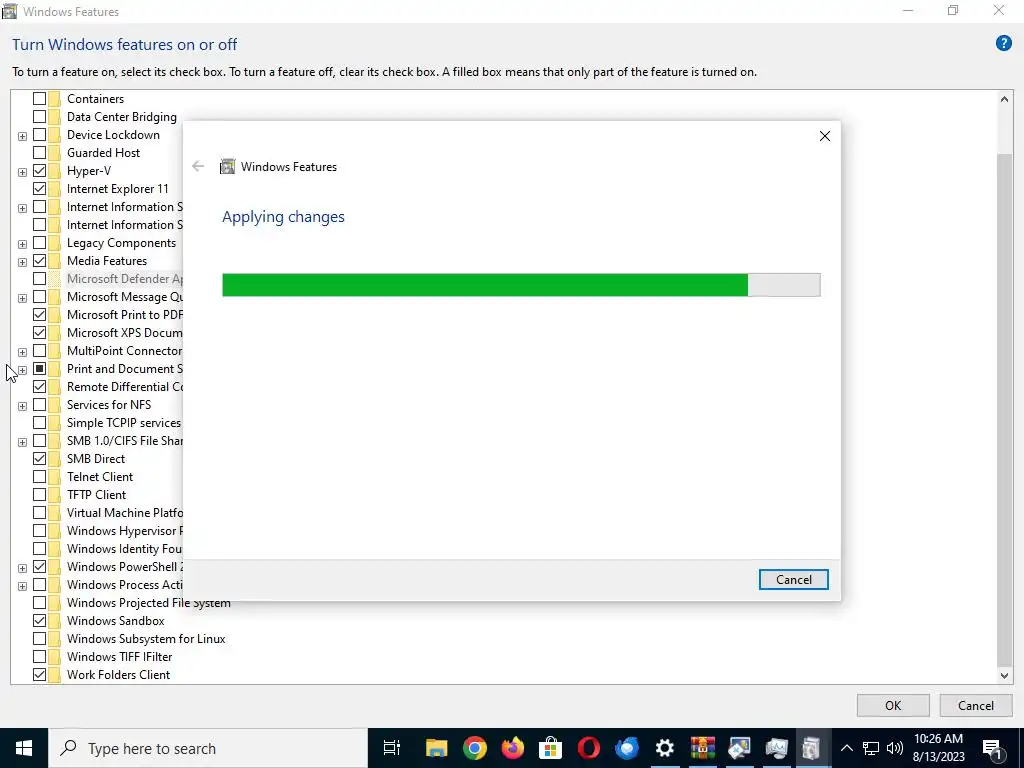Expand the Media Features node
The width and height of the screenshot is (1024, 768).
(22, 262)
